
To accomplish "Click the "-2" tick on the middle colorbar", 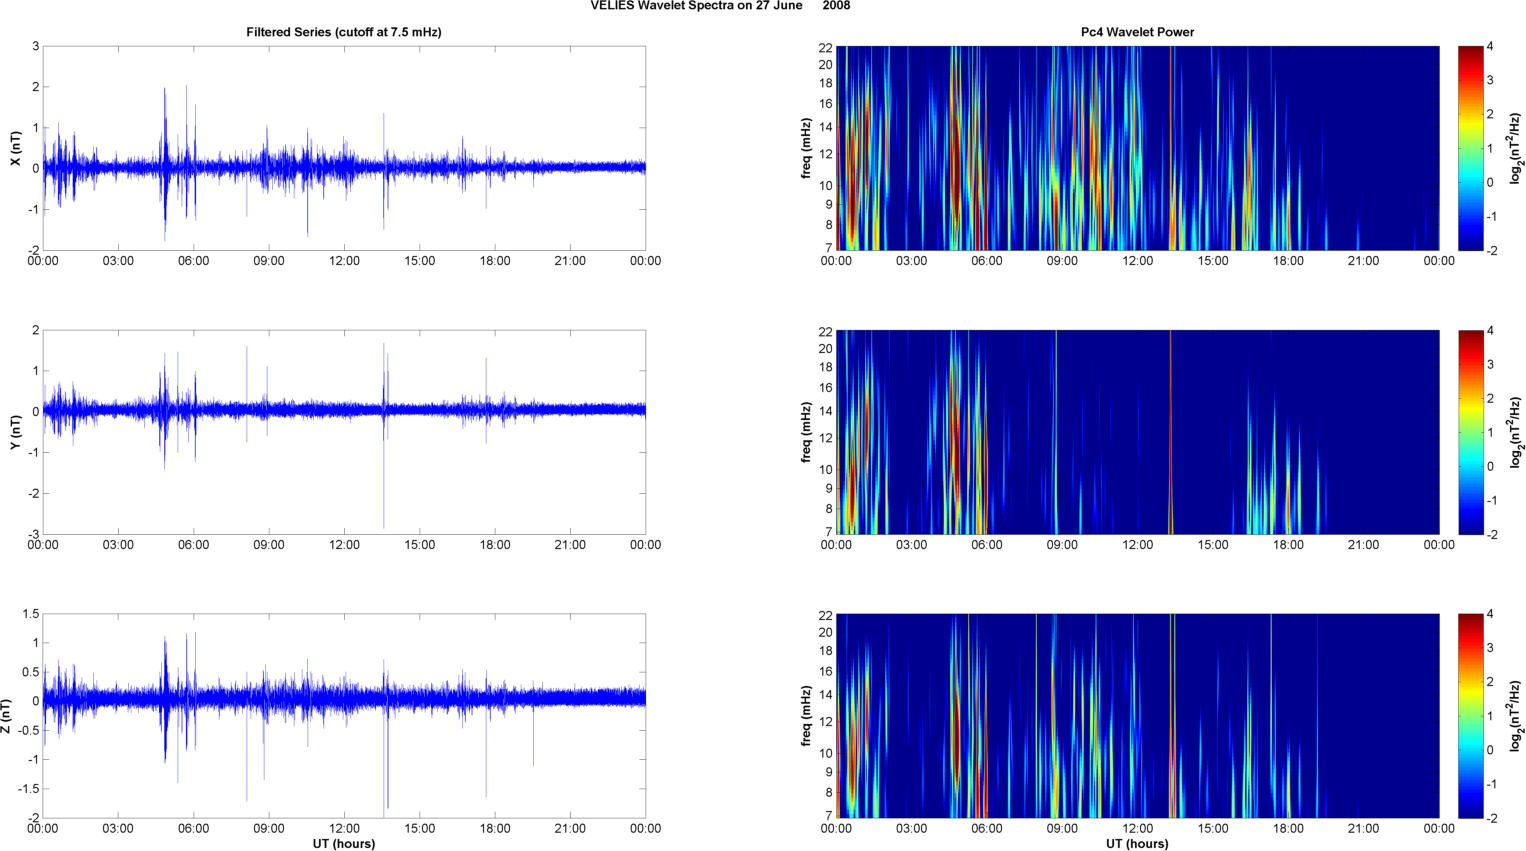I will [1492, 535].
